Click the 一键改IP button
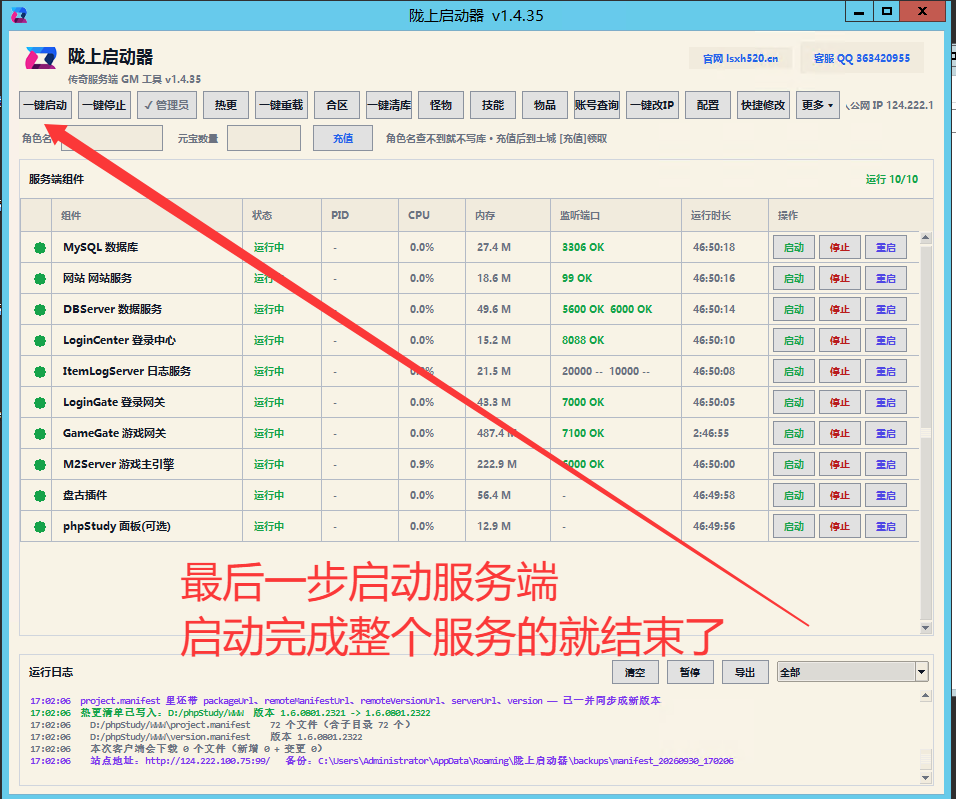Image resolution: width=956 pixels, height=799 pixels. [x=652, y=105]
